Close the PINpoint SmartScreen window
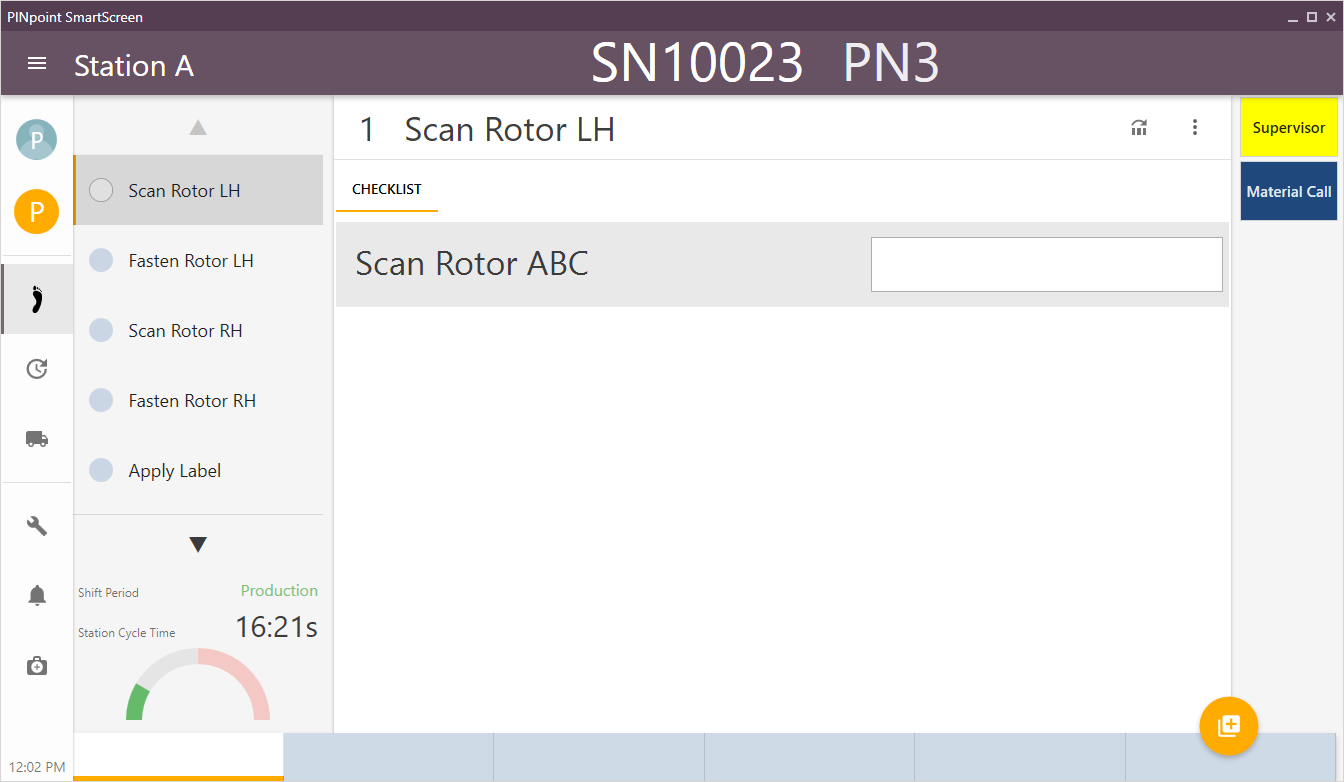 (x=1330, y=17)
